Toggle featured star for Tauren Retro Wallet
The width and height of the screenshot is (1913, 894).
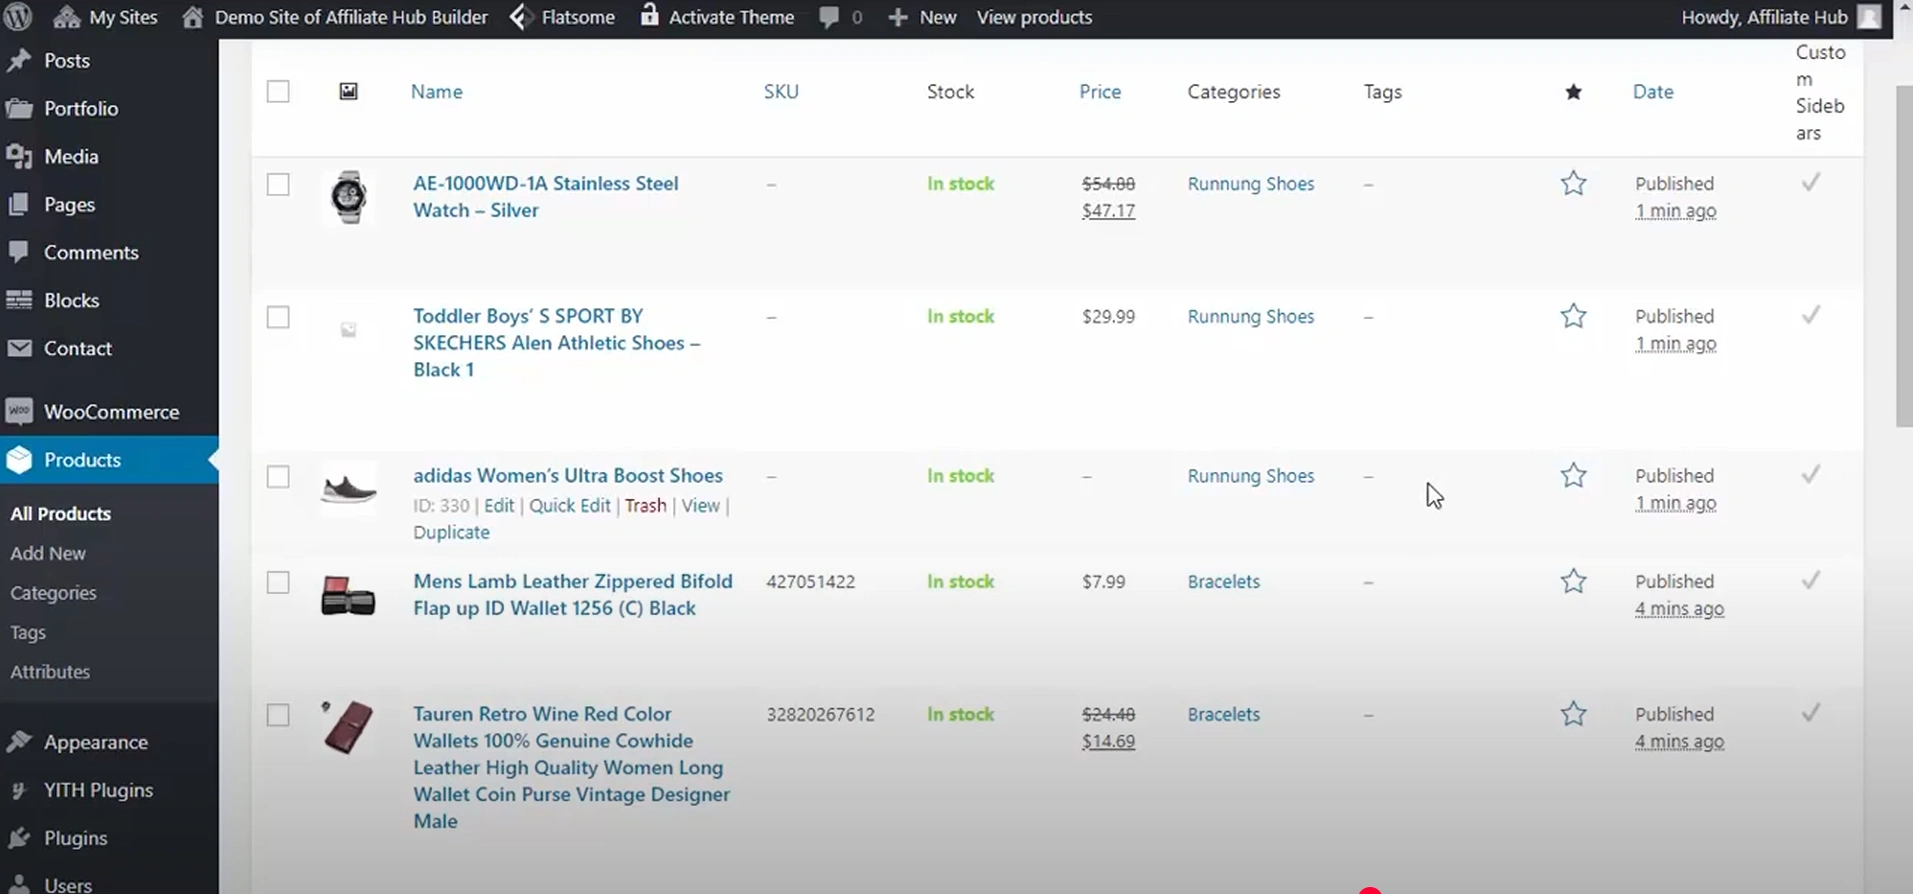coord(1573,714)
